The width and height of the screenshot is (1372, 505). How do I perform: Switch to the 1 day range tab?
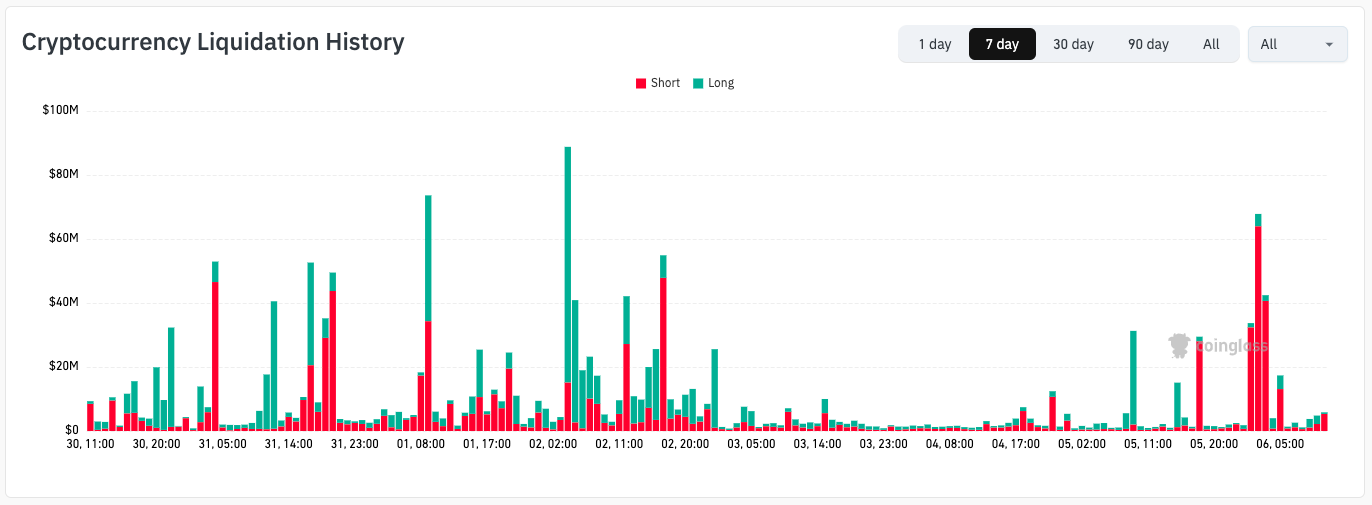[x=934, y=44]
